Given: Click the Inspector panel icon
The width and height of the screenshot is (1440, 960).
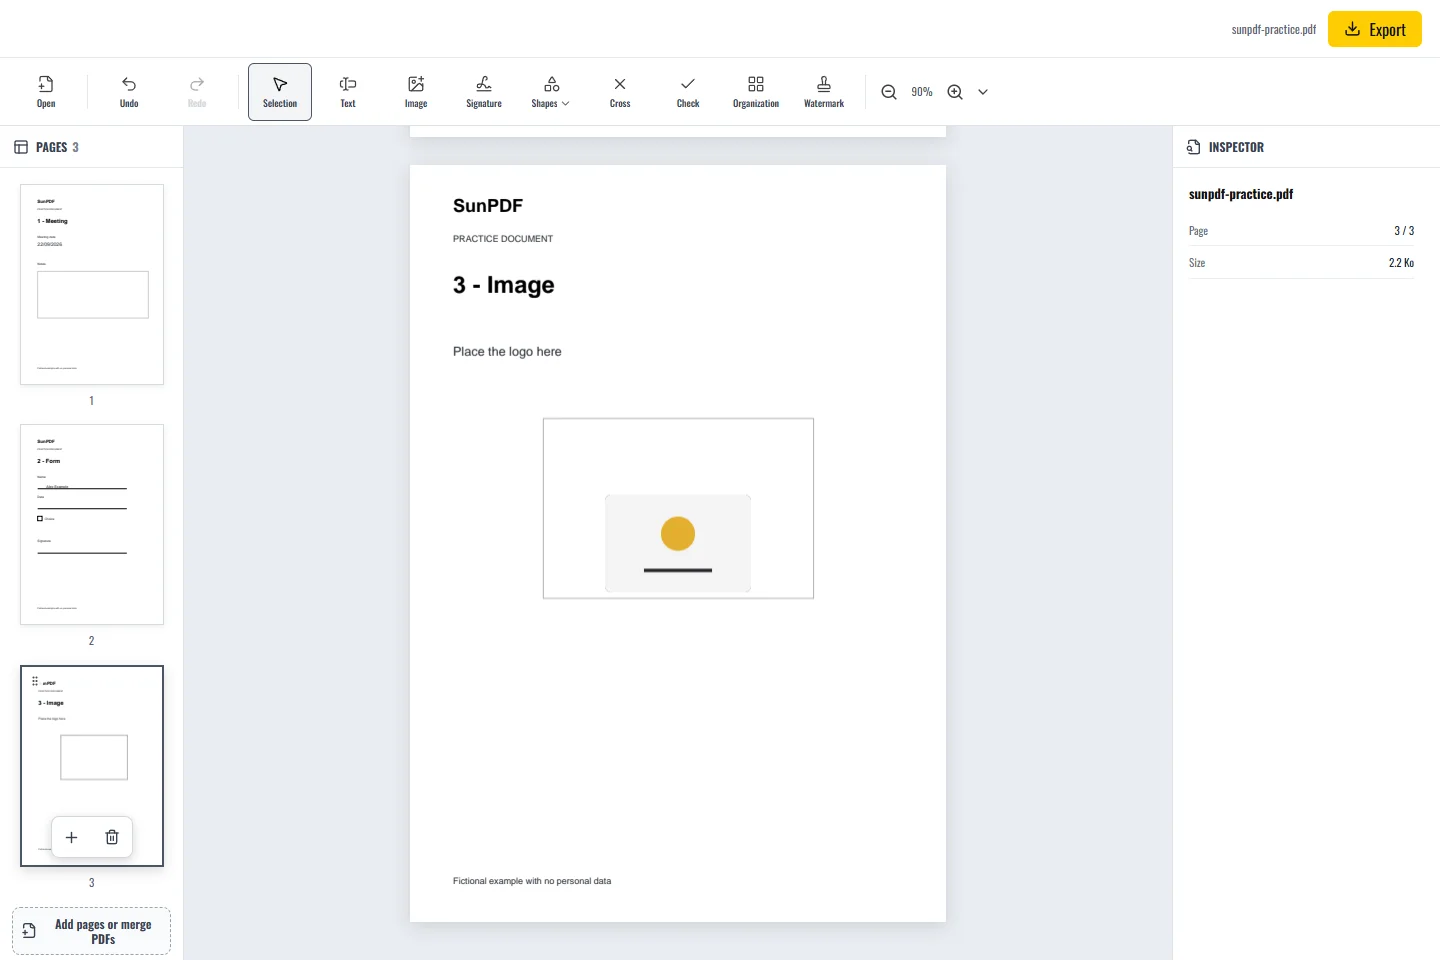Looking at the screenshot, I should pos(1193,147).
